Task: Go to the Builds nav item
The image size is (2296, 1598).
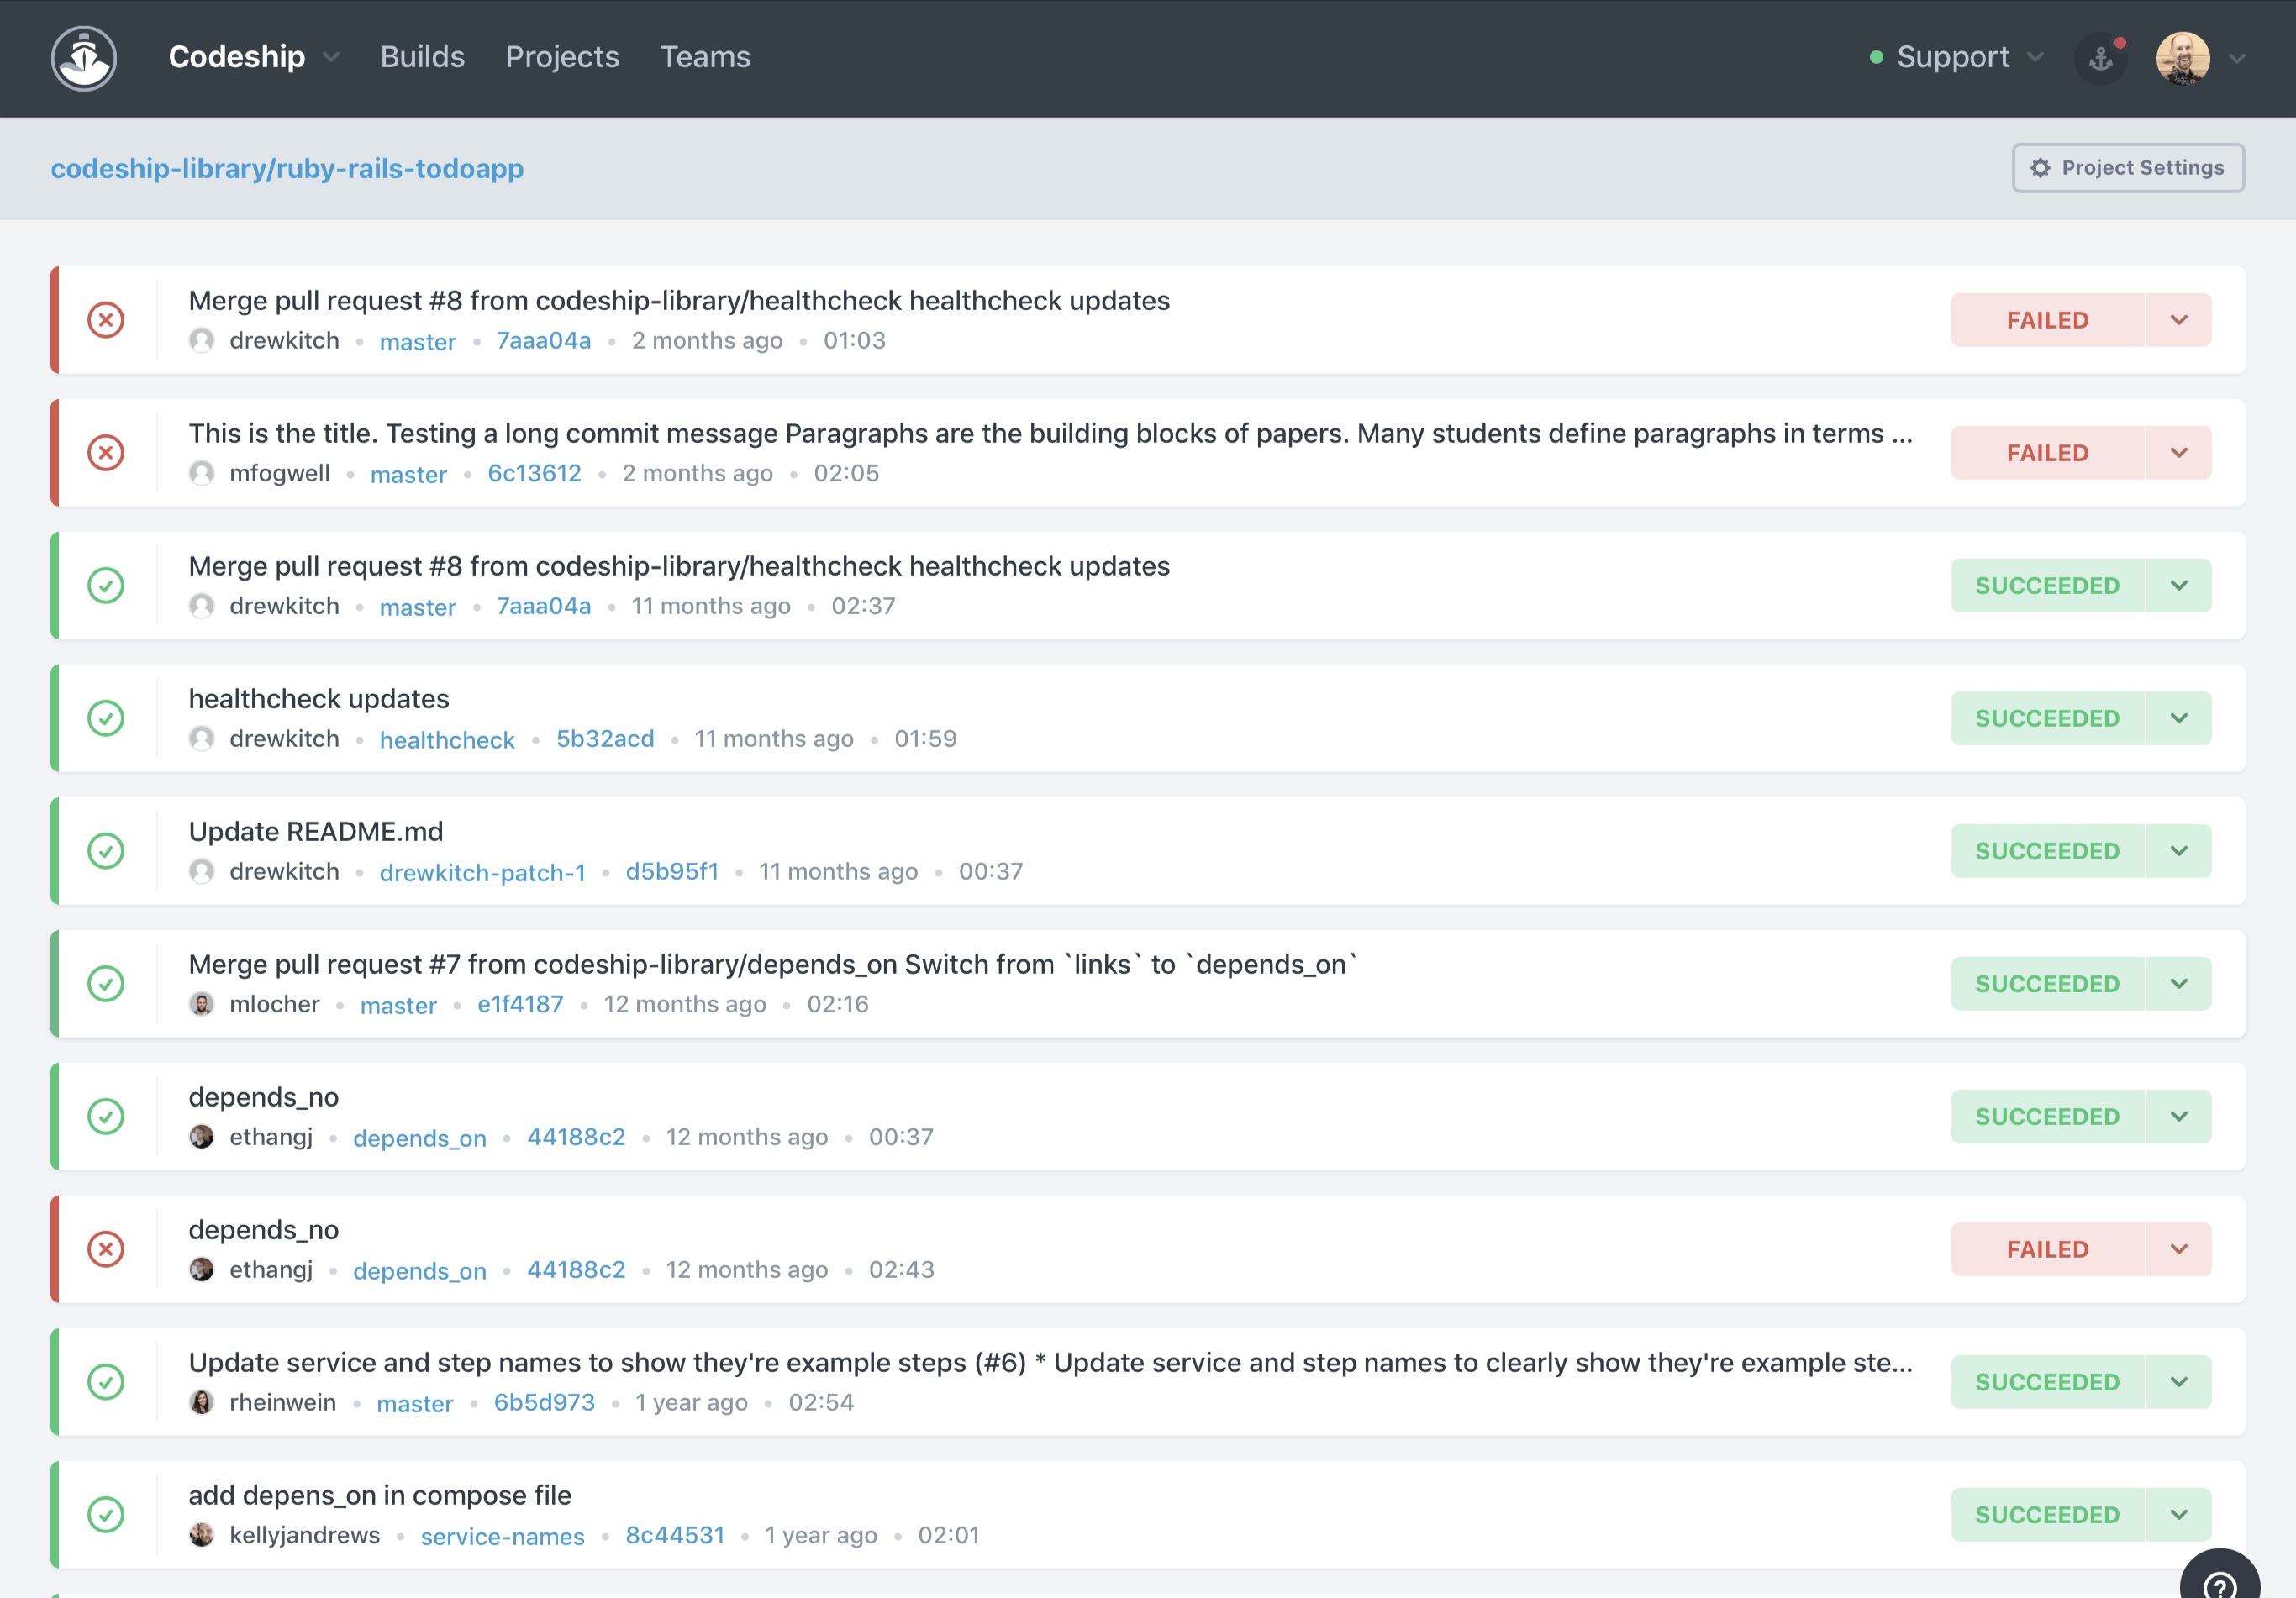Action: (x=422, y=57)
